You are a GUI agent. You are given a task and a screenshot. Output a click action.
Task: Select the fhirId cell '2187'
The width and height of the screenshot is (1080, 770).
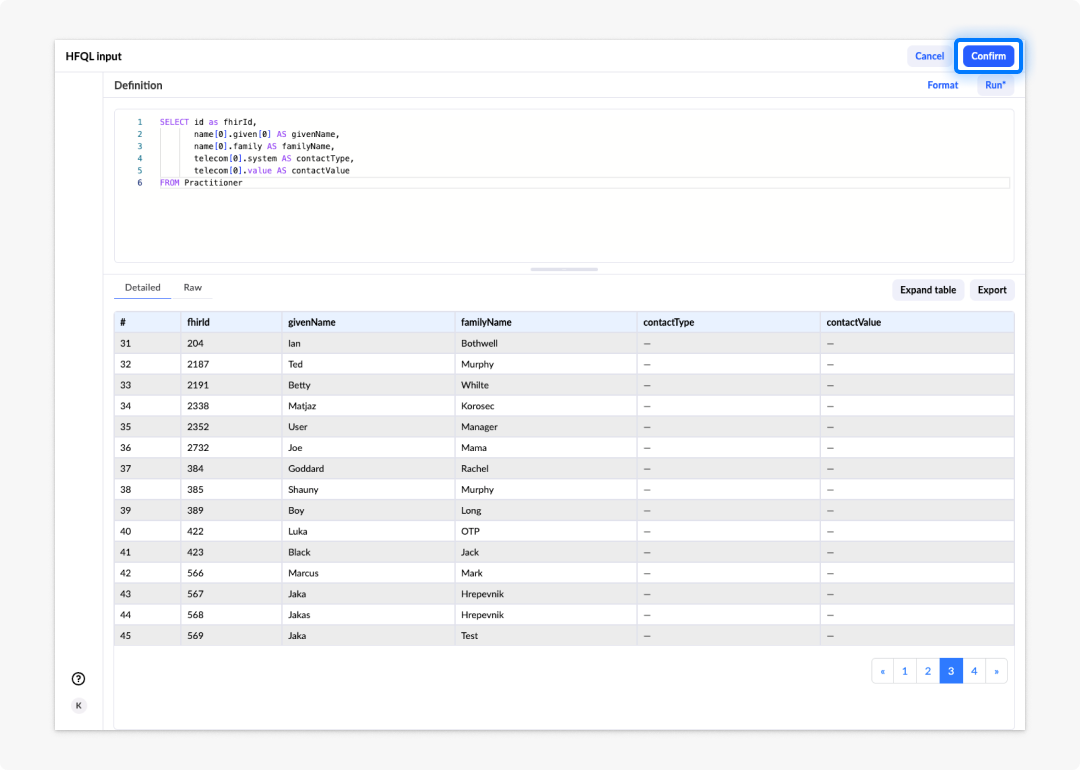point(231,364)
